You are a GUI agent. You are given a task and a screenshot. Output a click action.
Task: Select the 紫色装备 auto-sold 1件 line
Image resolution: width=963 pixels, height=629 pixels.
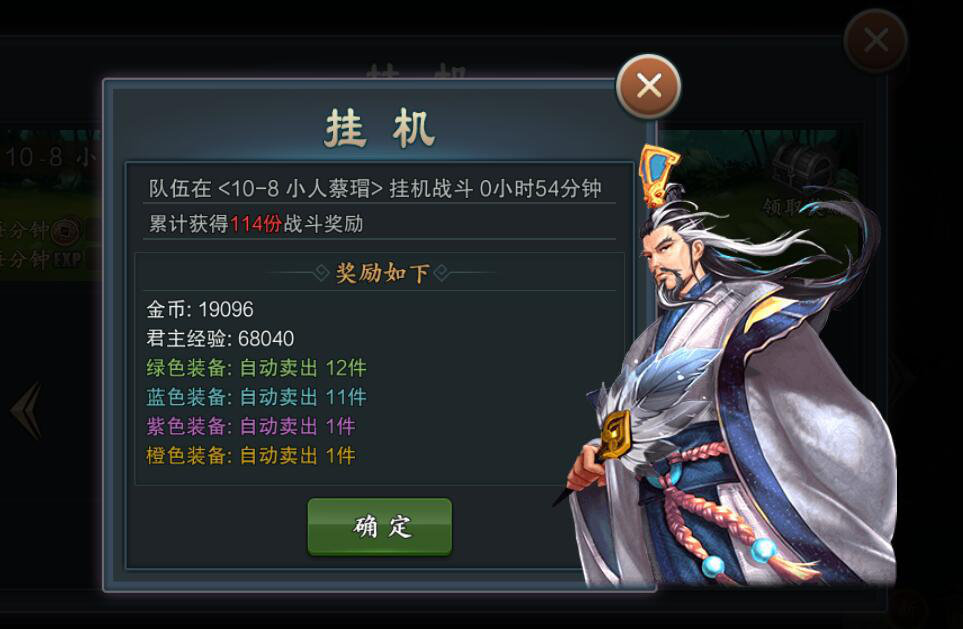(x=251, y=426)
